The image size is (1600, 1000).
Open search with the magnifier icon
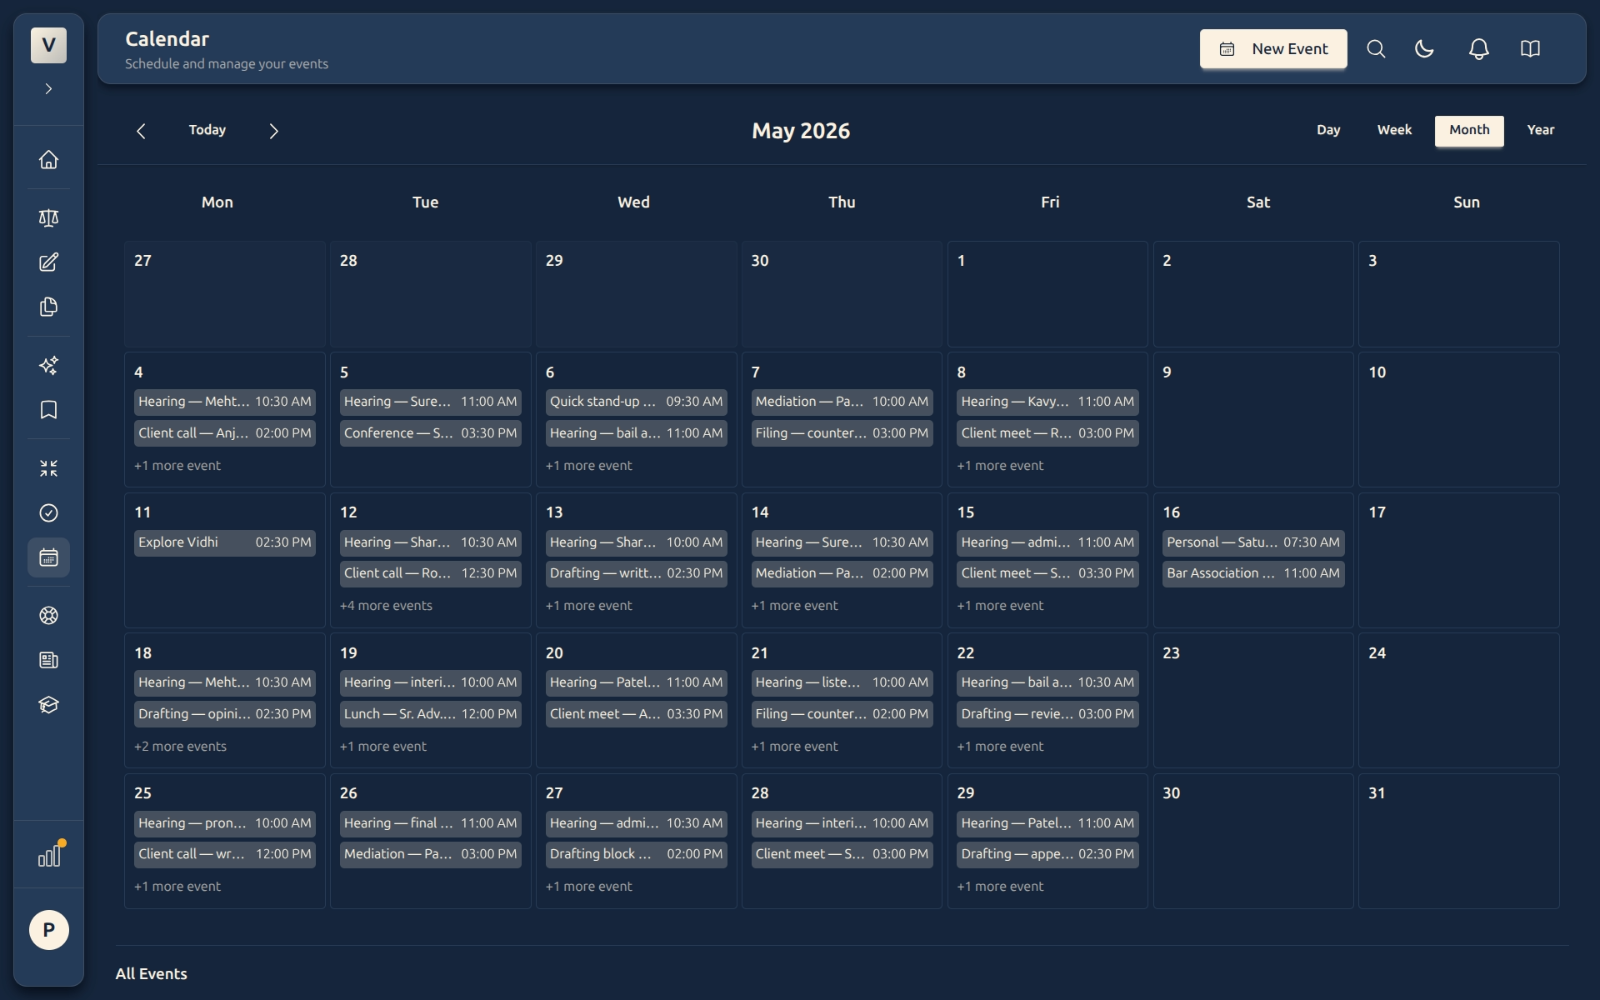(x=1376, y=49)
